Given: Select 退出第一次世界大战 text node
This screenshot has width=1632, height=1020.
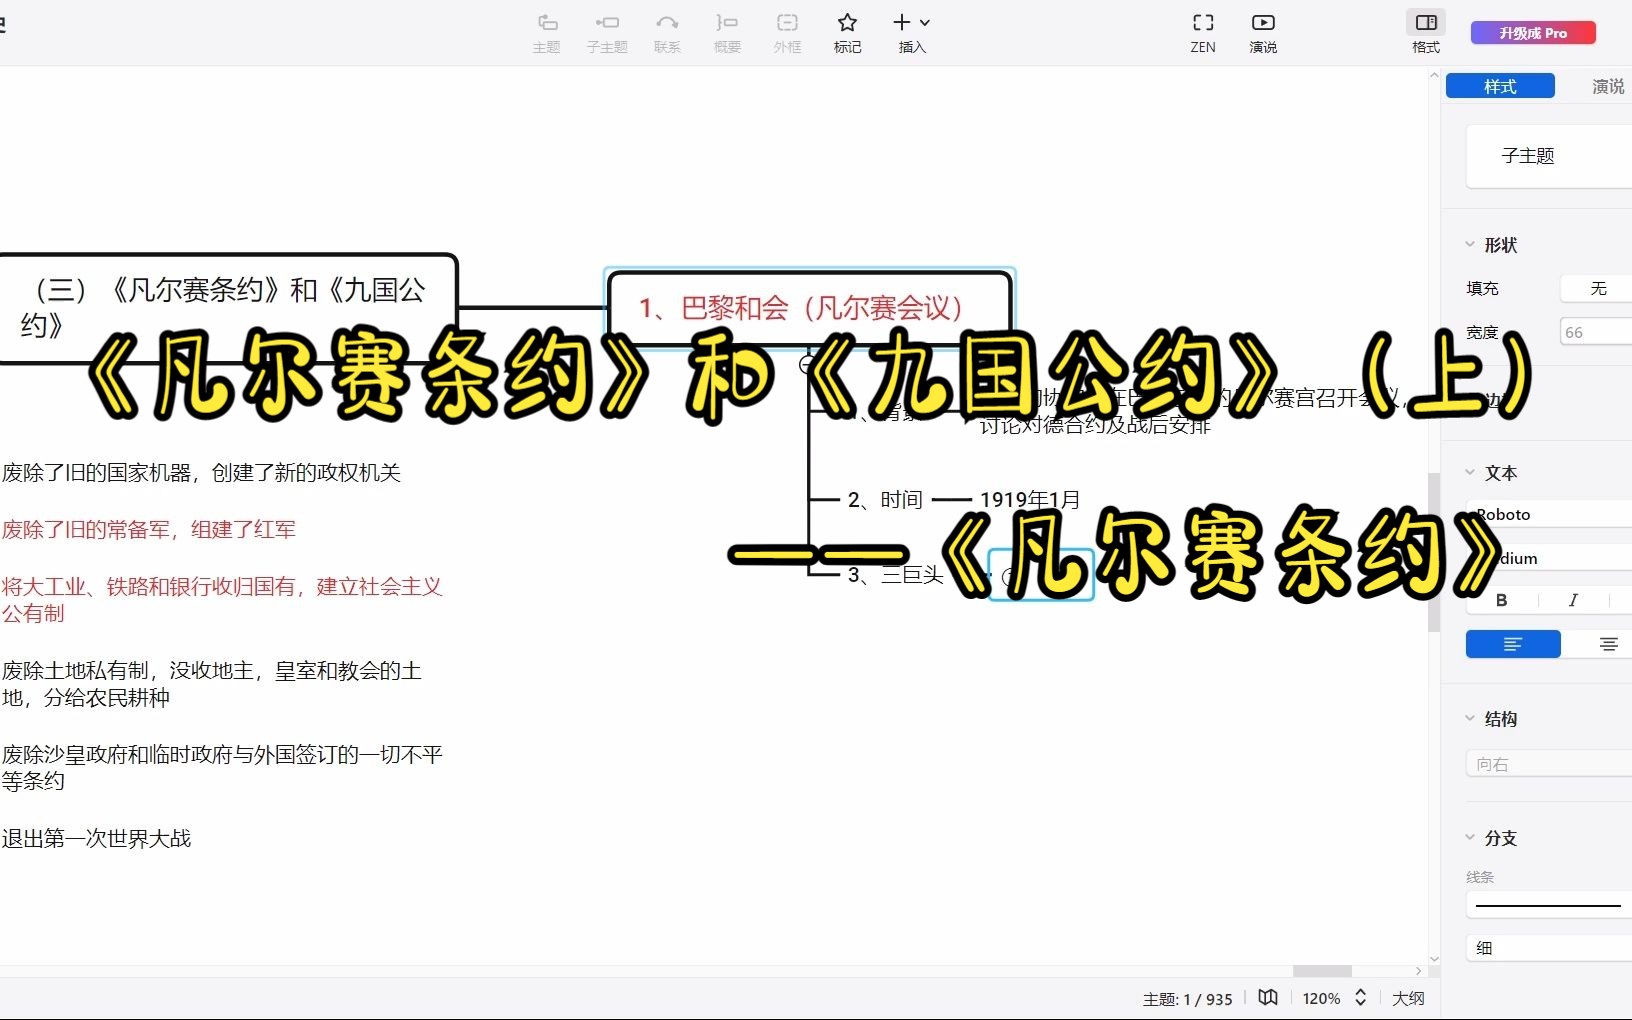Looking at the screenshot, I should click(96, 838).
